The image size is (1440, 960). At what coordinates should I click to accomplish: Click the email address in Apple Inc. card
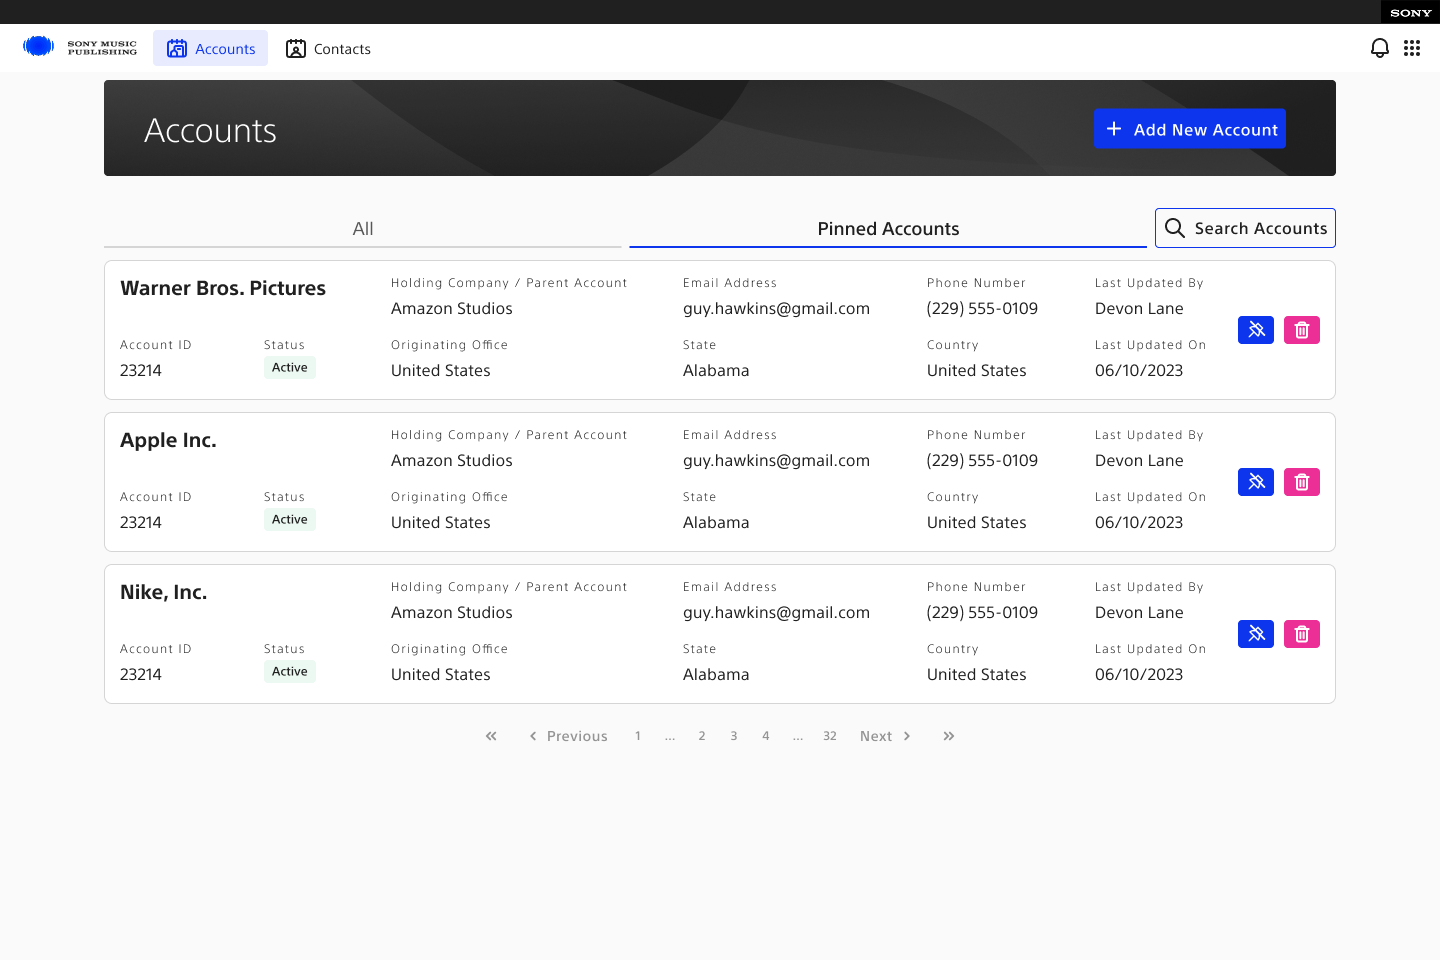click(x=776, y=461)
